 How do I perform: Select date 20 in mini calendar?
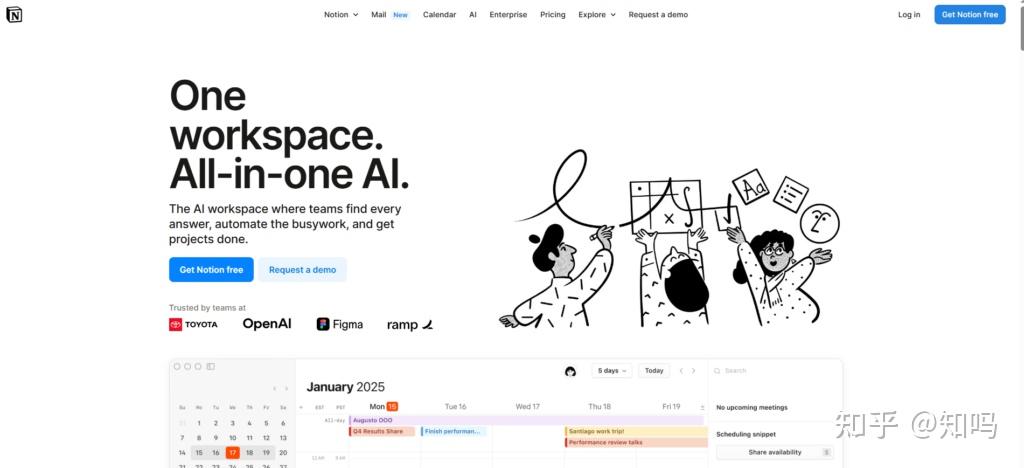283,452
